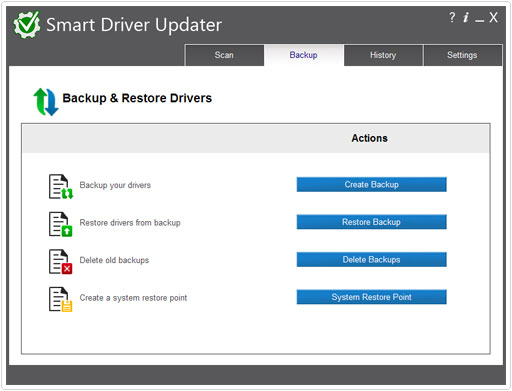
Task: Click the Create Backup button
Action: (x=372, y=184)
